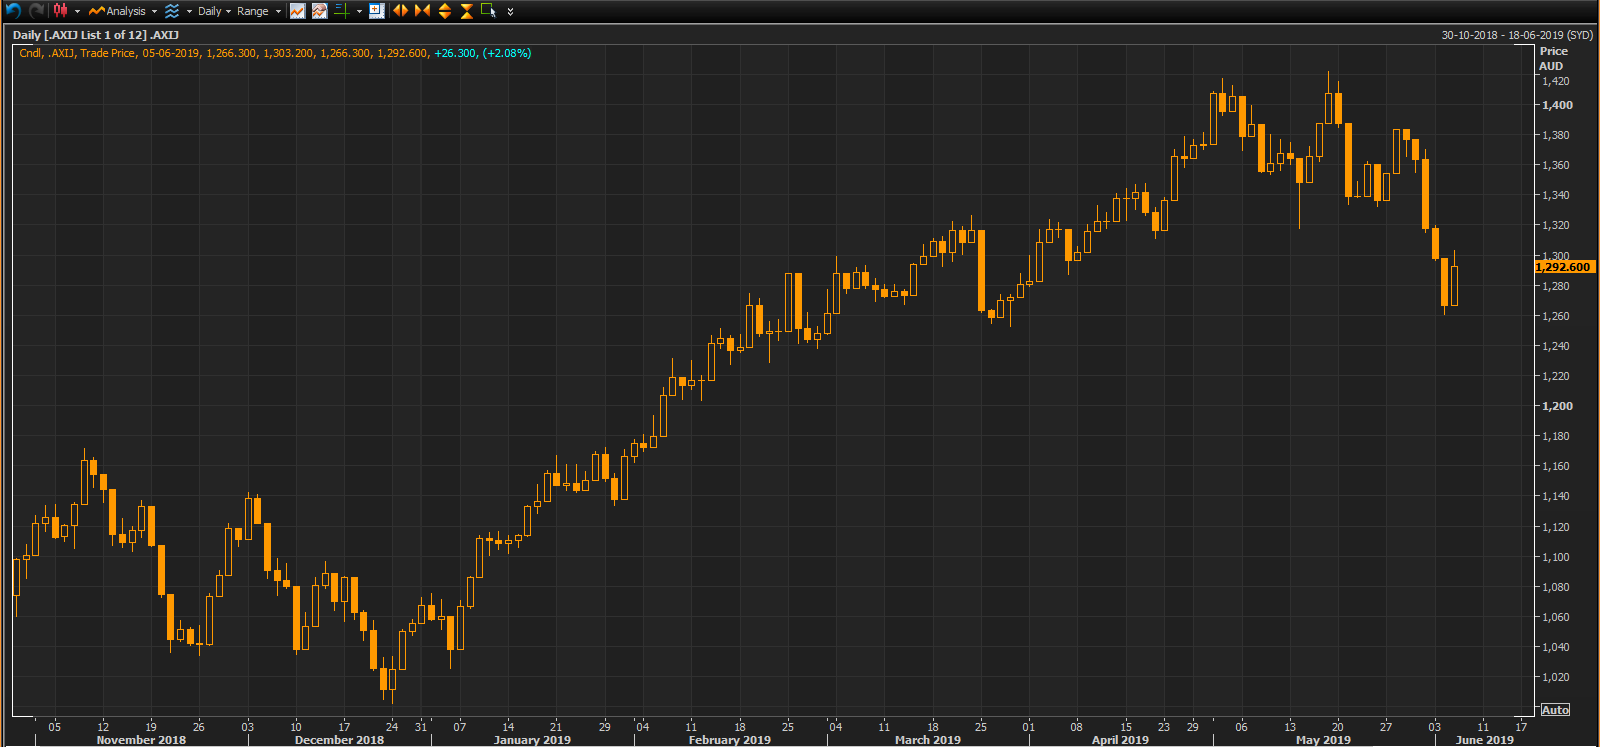Viewport: 1600px width, 747px height.
Task: Click the horizontal expand arrows icon
Action: click(400, 11)
